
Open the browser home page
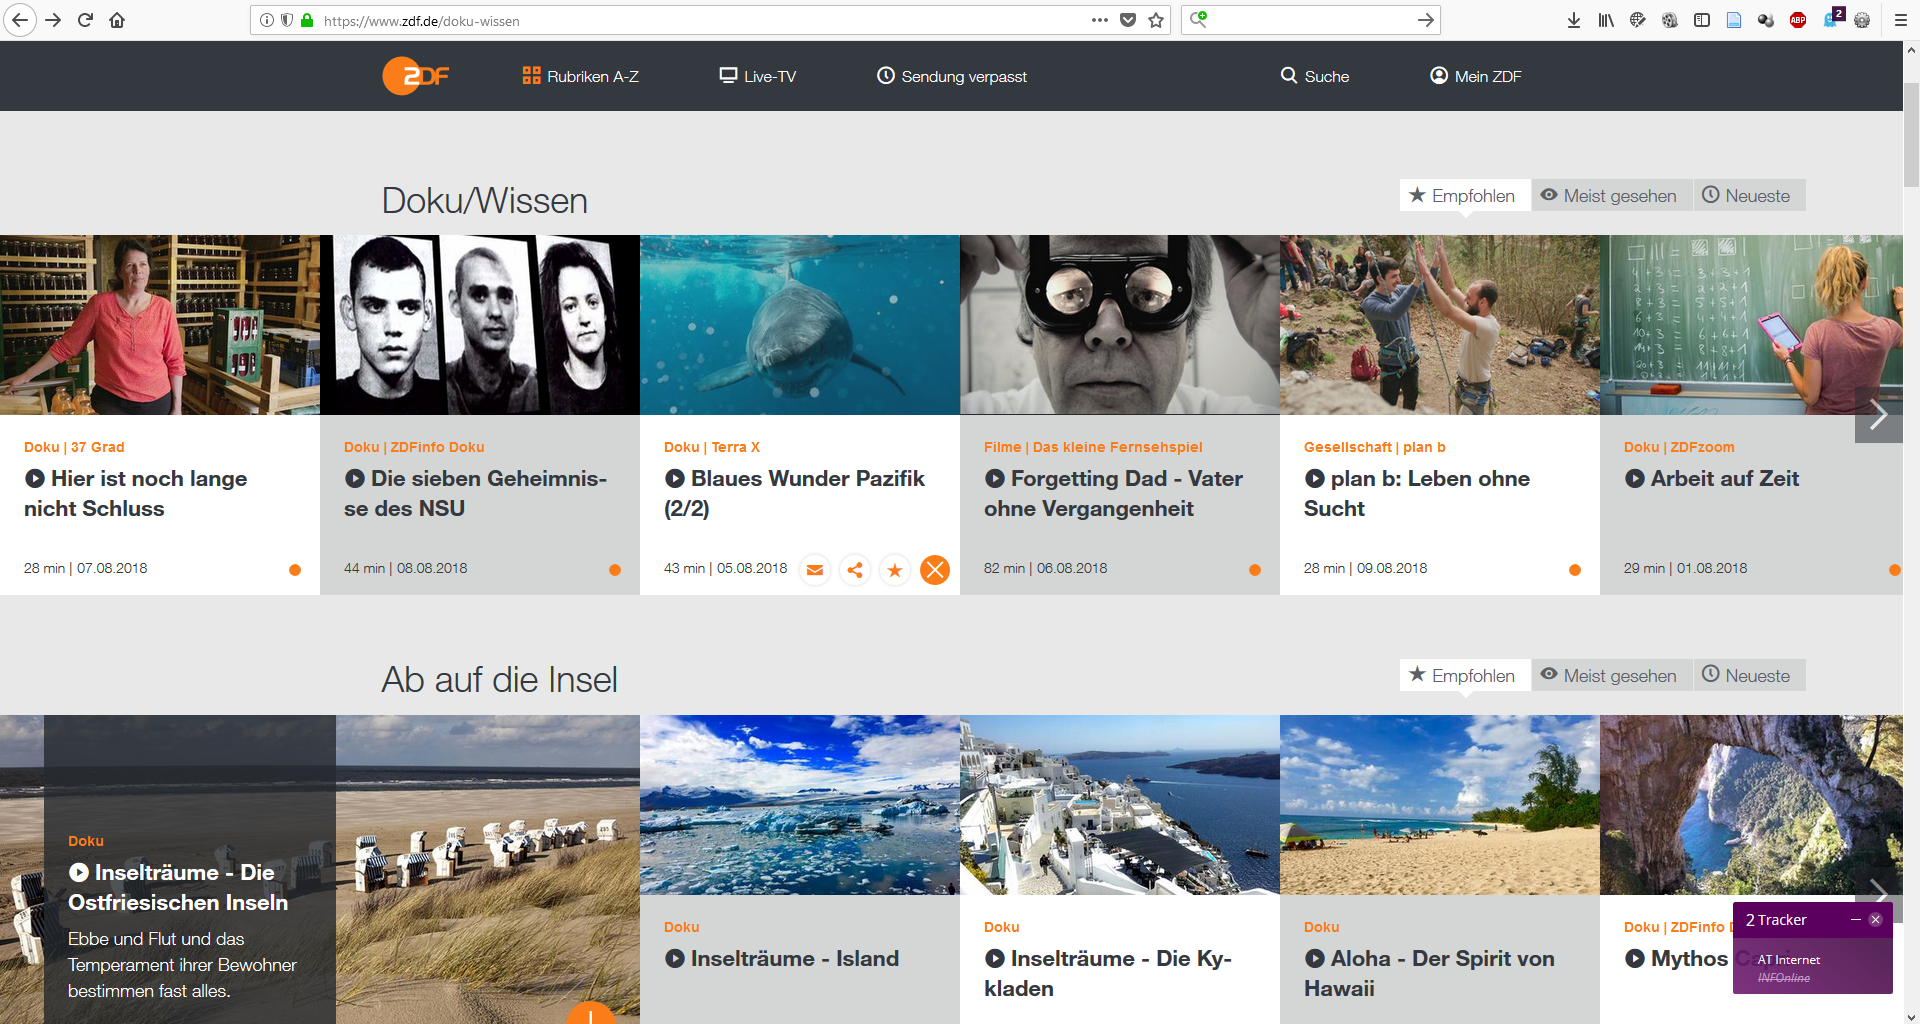[x=117, y=20]
